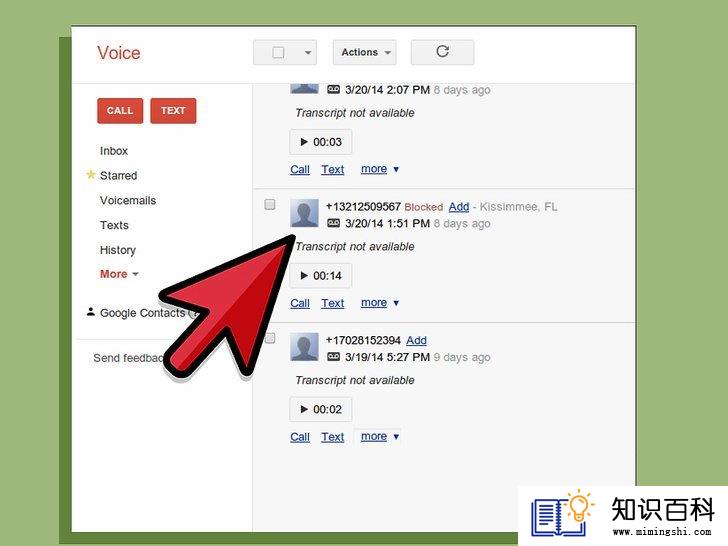This screenshot has height=546, width=728.
Task: Call back the 3/20/14 1:51 PM caller
Action: [300, 303]
